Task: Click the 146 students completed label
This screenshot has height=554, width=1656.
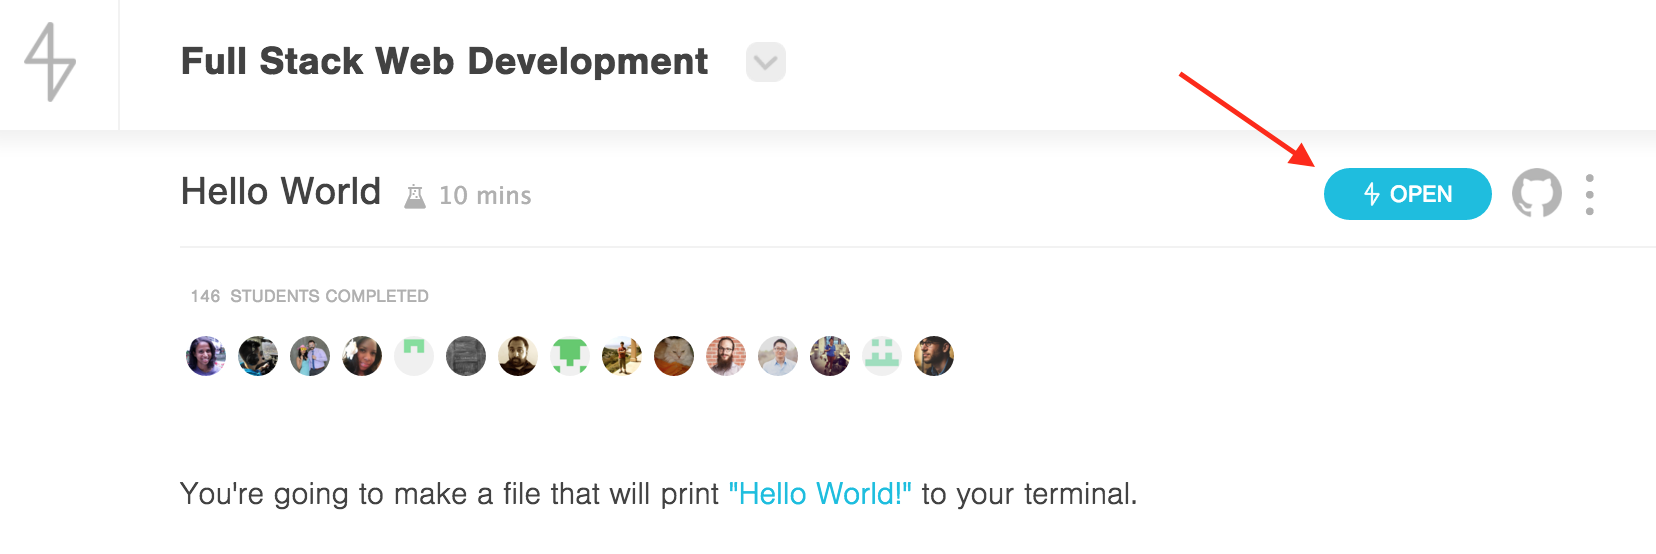Action: click(309, 296)
